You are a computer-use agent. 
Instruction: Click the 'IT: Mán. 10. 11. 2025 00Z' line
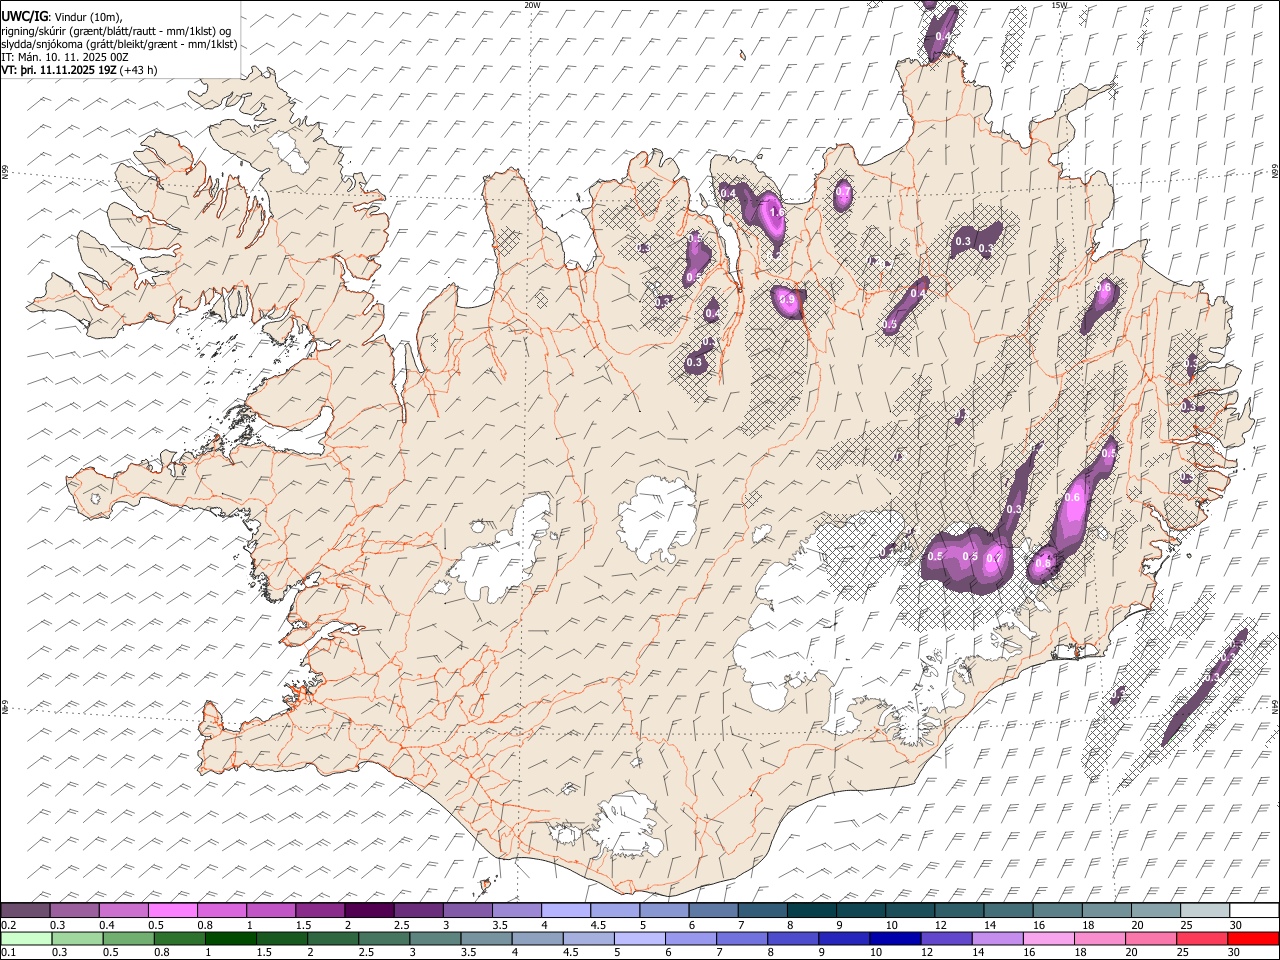click(x=65, y=57)
